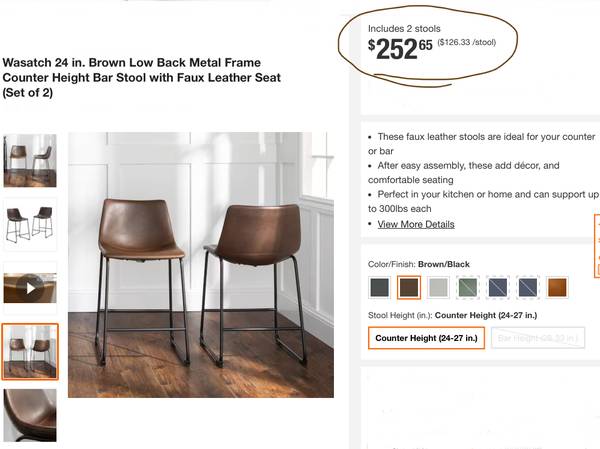The image size is (600, 449).
Task: Select the dark gray color swatch
Action: point(380,287)
